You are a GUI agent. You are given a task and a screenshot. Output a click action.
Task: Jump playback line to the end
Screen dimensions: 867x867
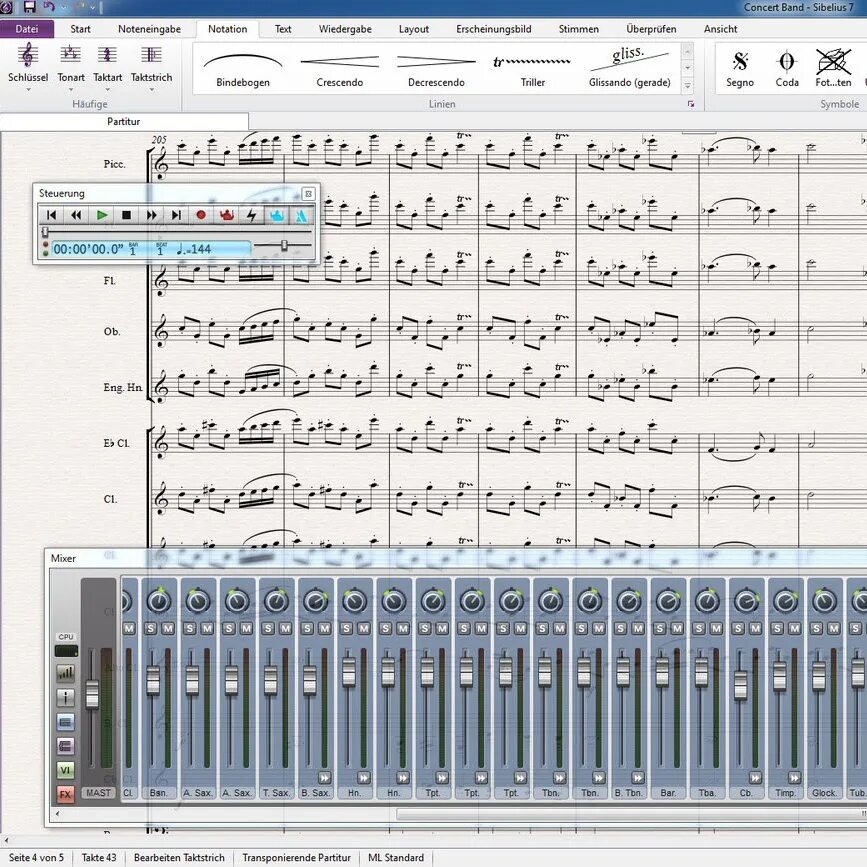[176, 215]
